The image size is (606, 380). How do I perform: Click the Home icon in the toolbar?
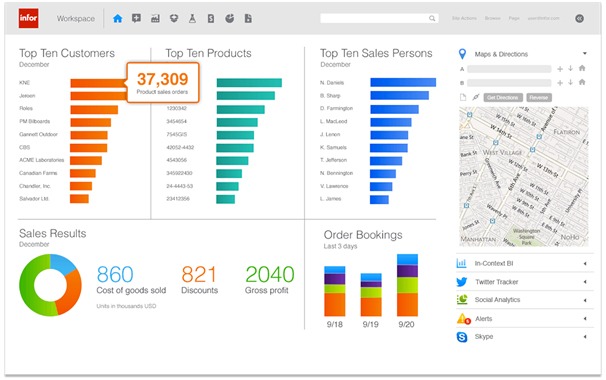117,18
